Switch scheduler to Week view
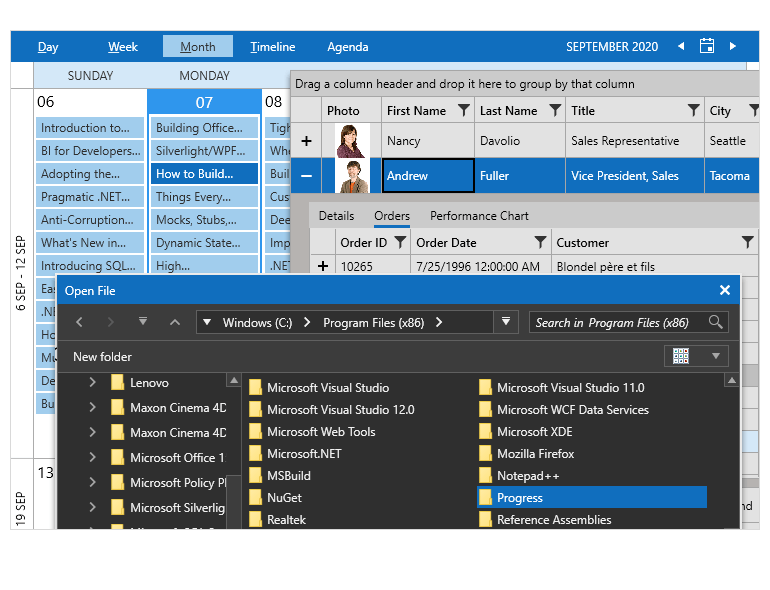Screen dimensions: 770x590 pyautogui.click(x=123, y=47)
